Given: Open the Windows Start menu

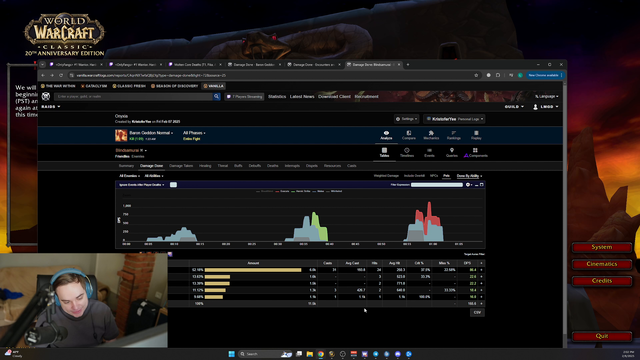Looking at the screenshot, I should 231,354.
